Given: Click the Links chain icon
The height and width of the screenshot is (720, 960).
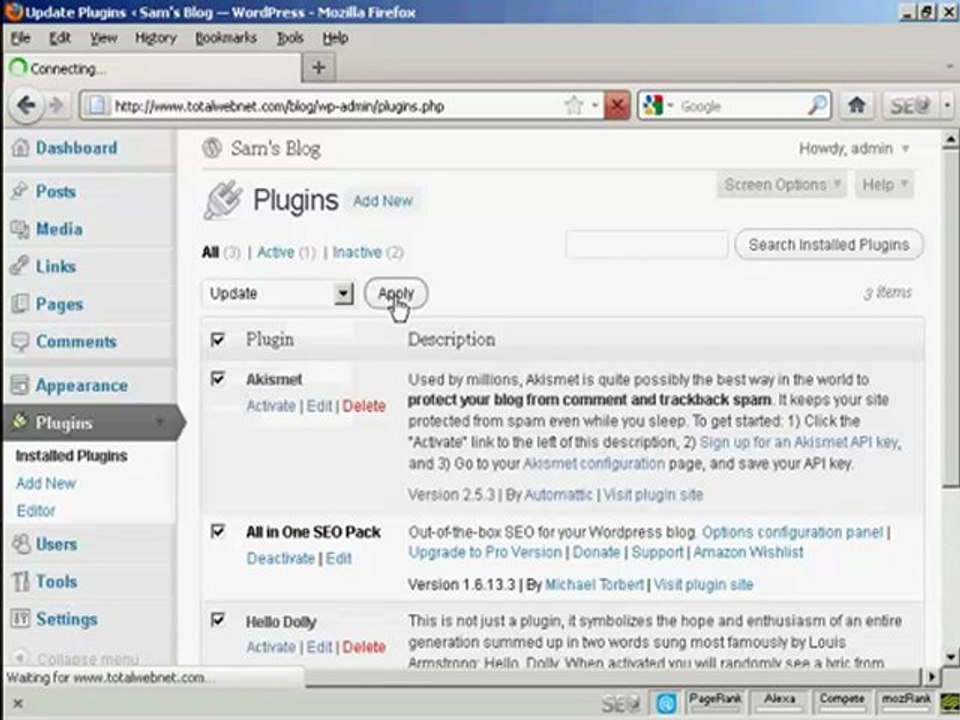Looking at the screenshot, I should click(x=20, y=266).
